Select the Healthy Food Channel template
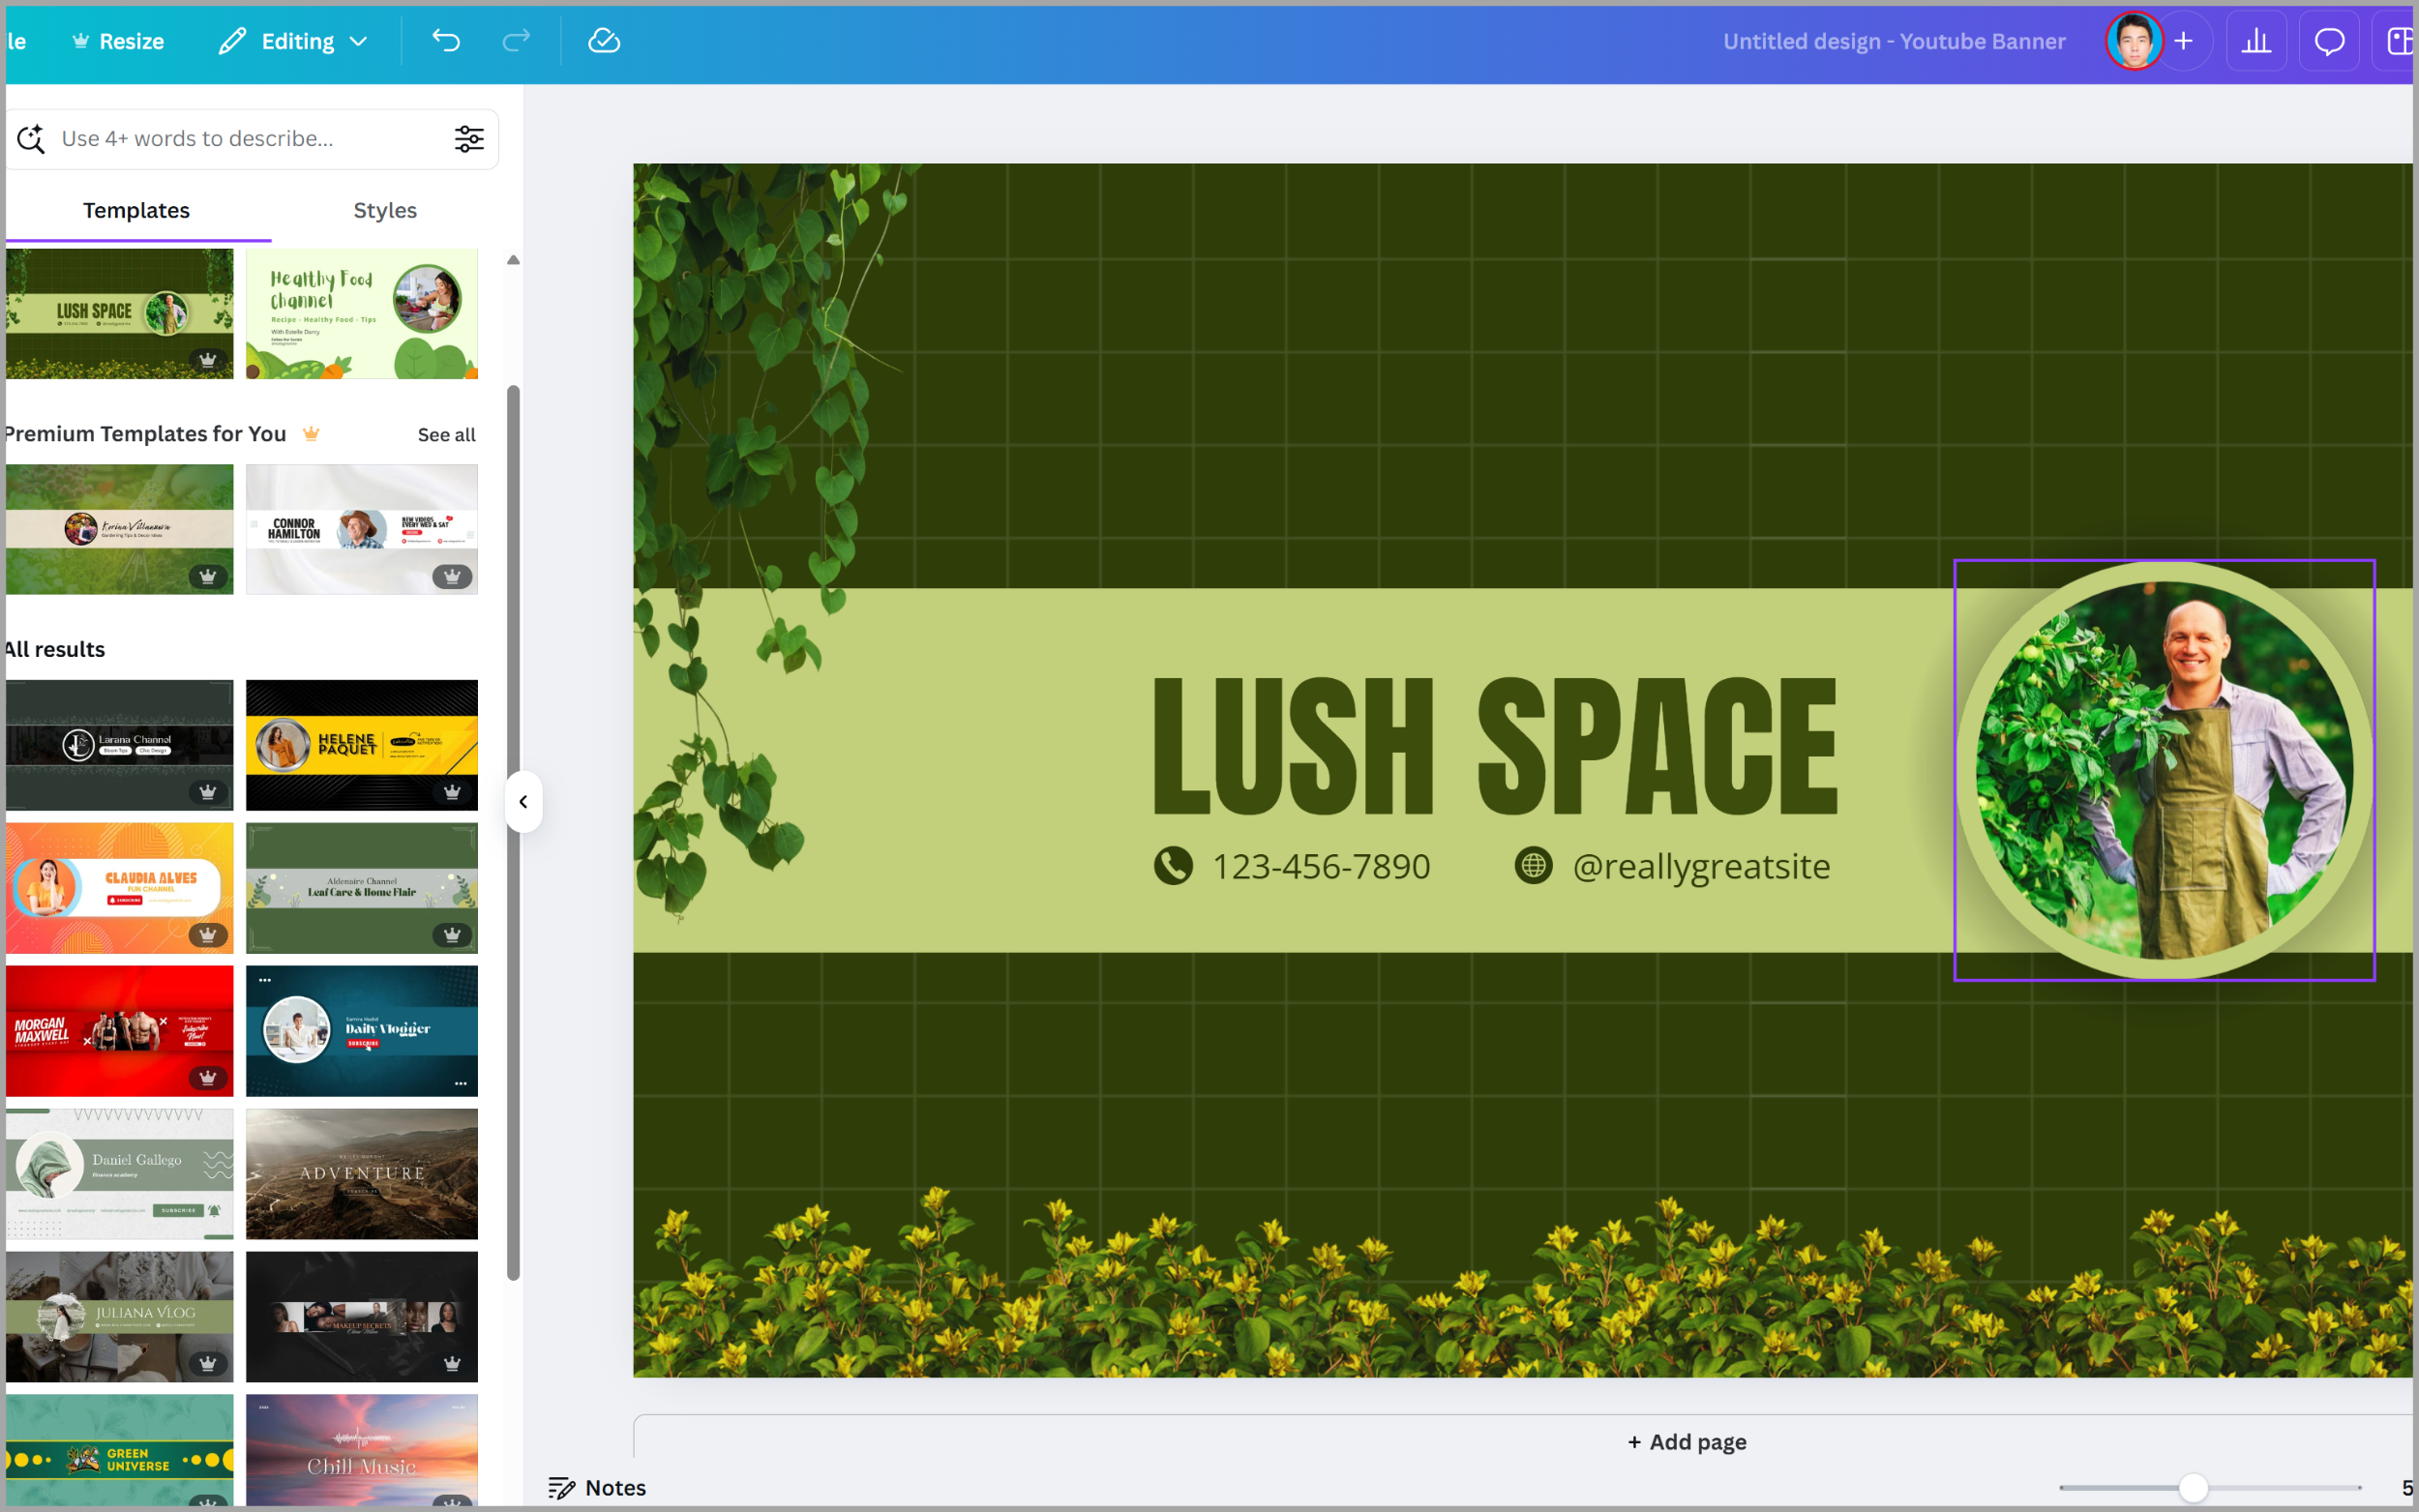 (x=362, y=314)
